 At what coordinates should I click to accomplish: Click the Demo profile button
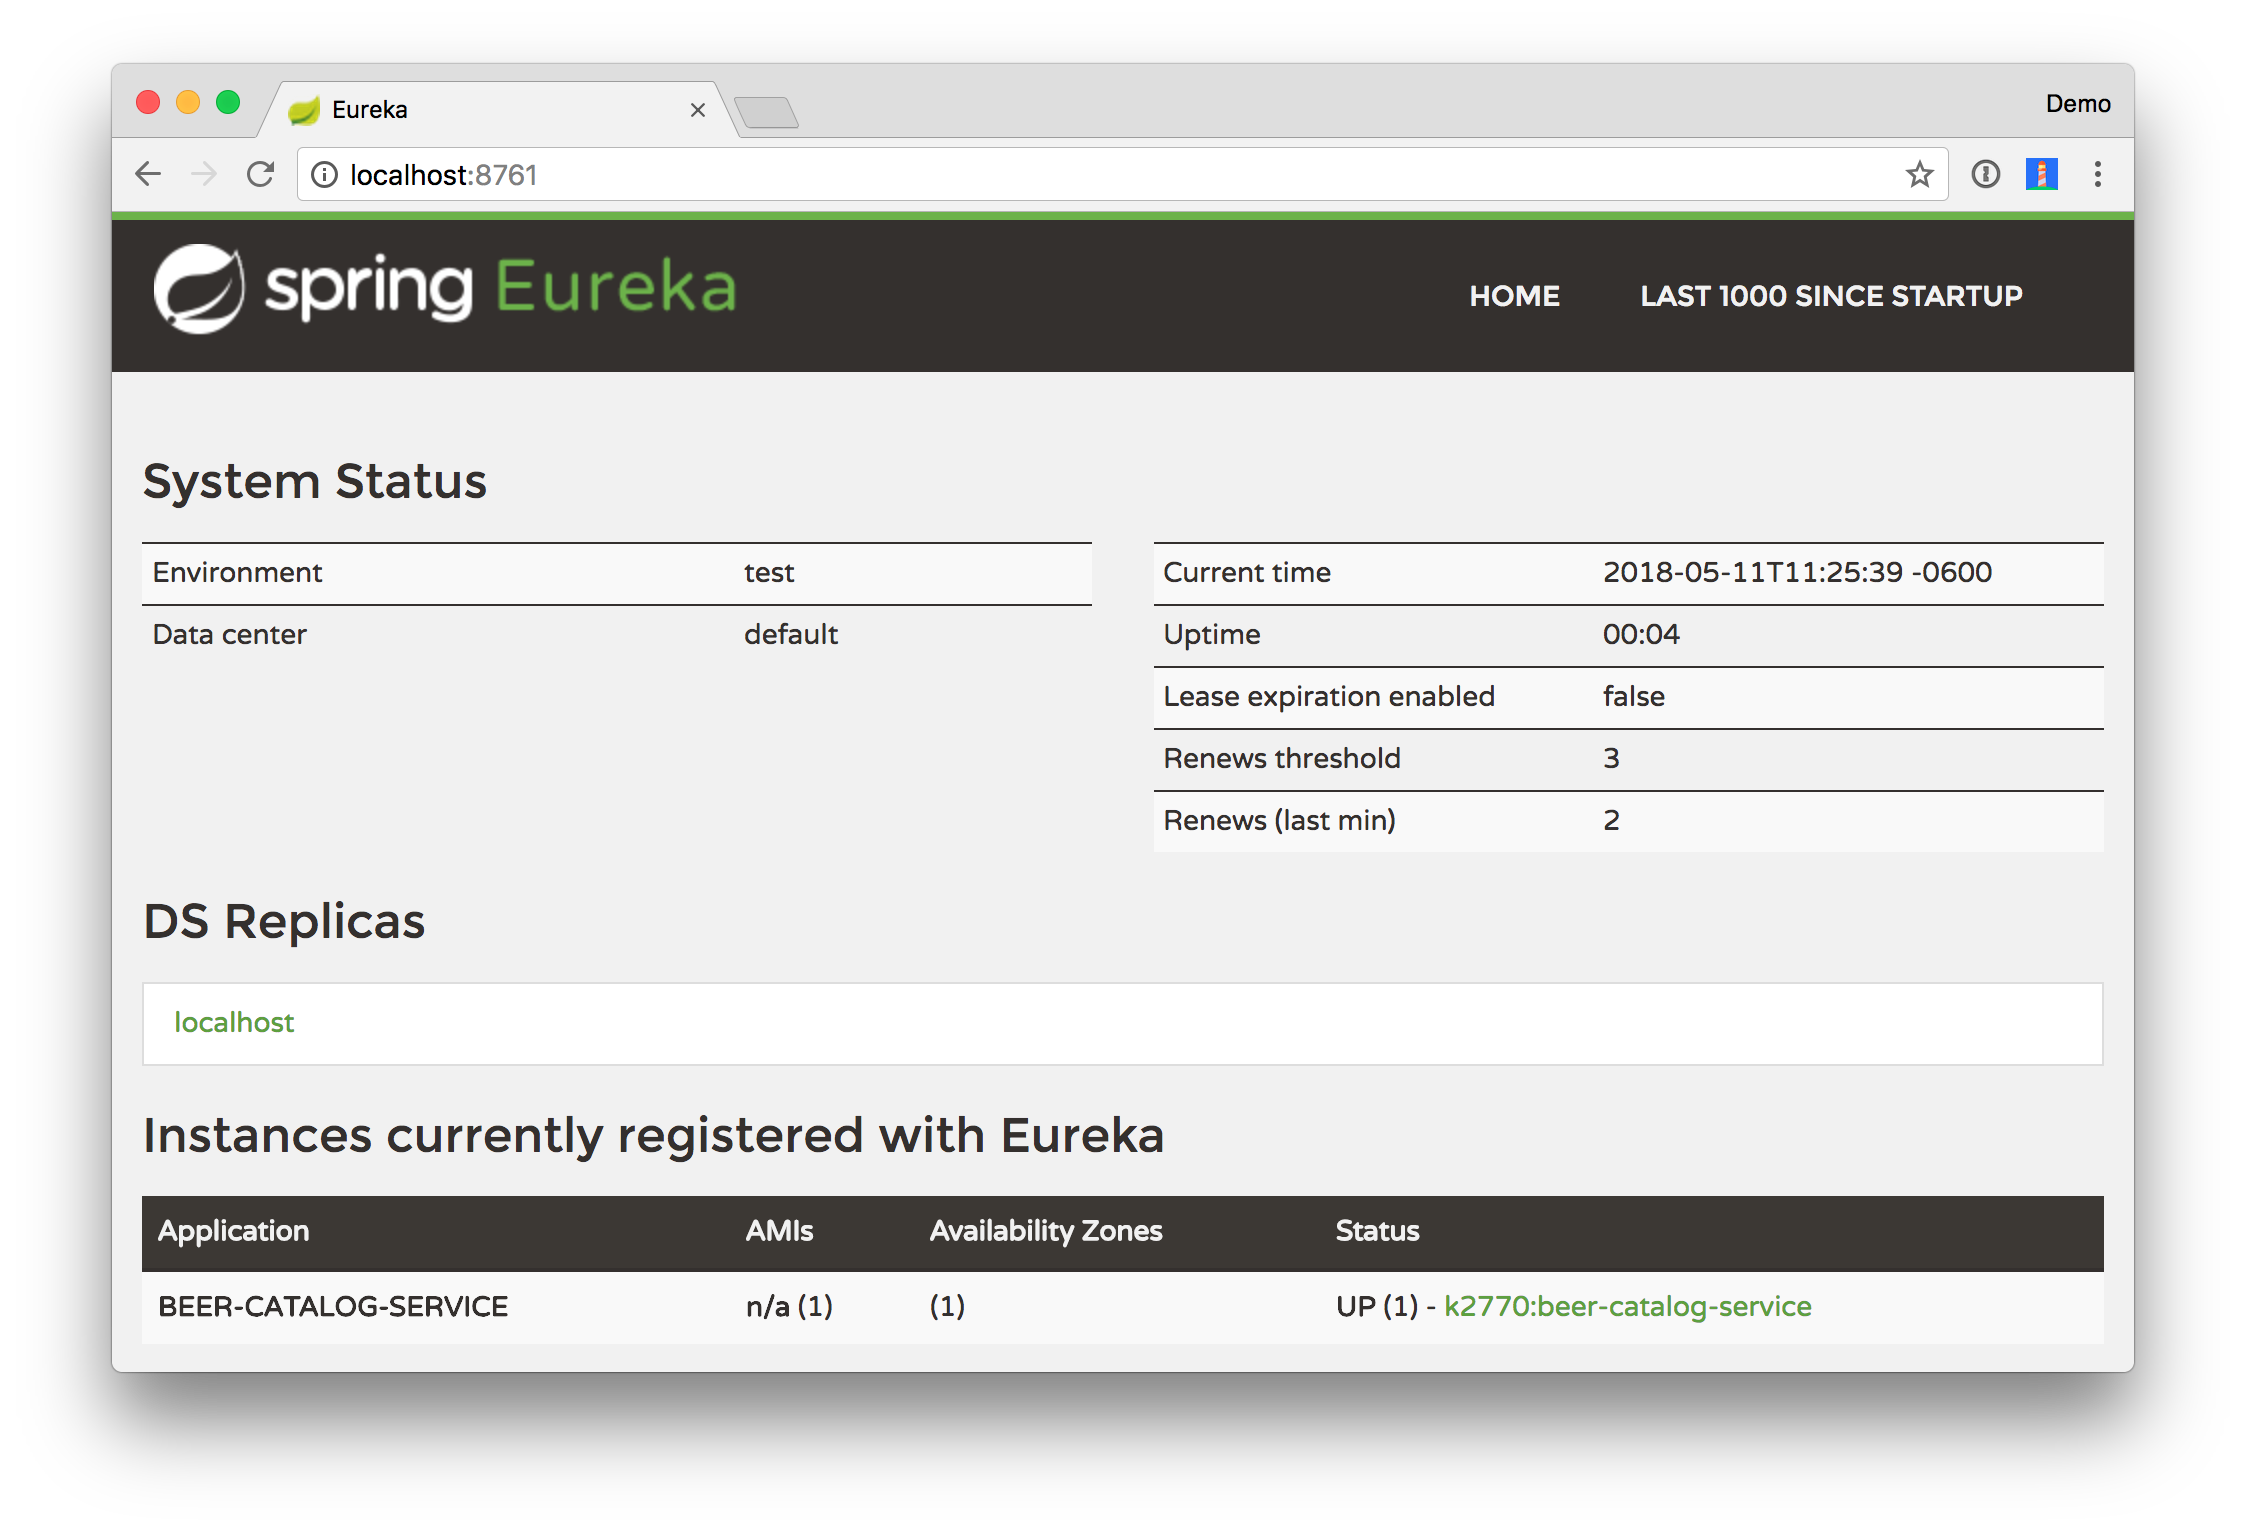tap(2077, 104)
